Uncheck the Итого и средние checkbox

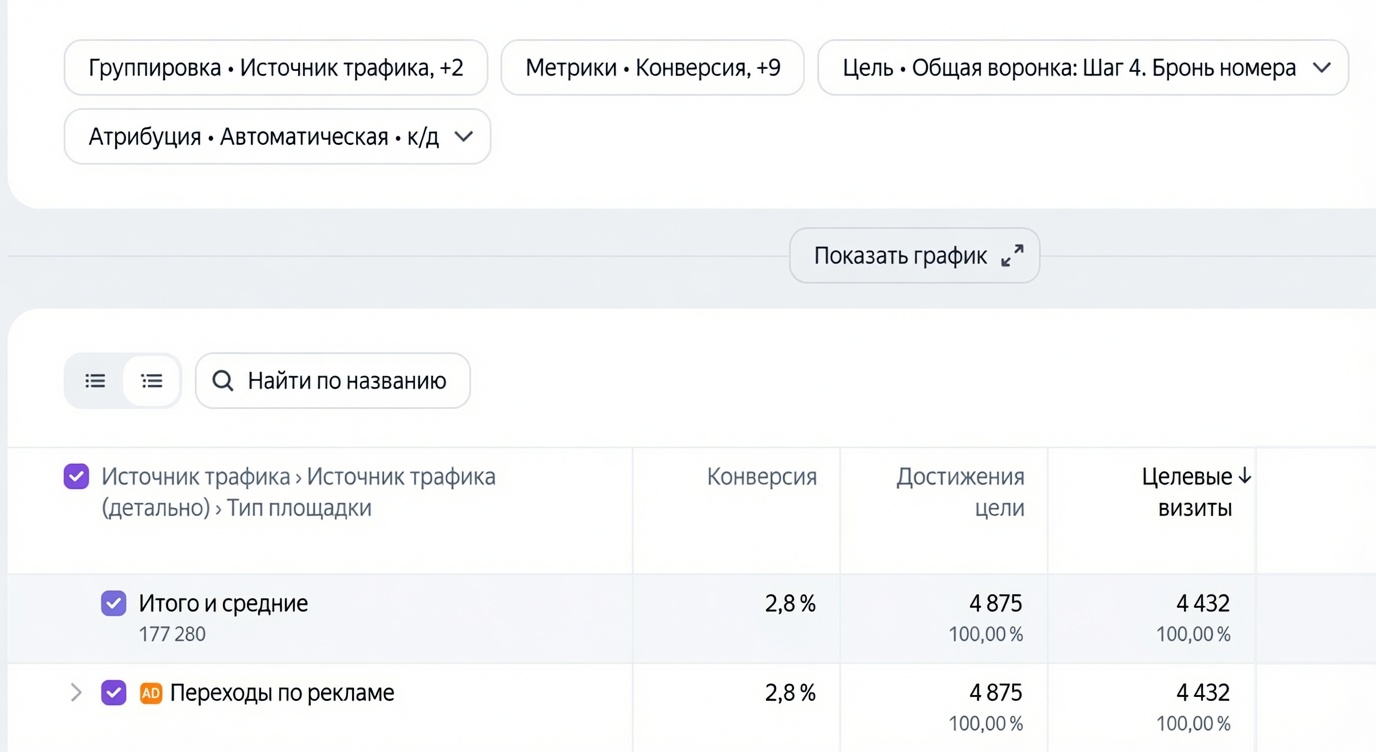(x=114, y=603)
